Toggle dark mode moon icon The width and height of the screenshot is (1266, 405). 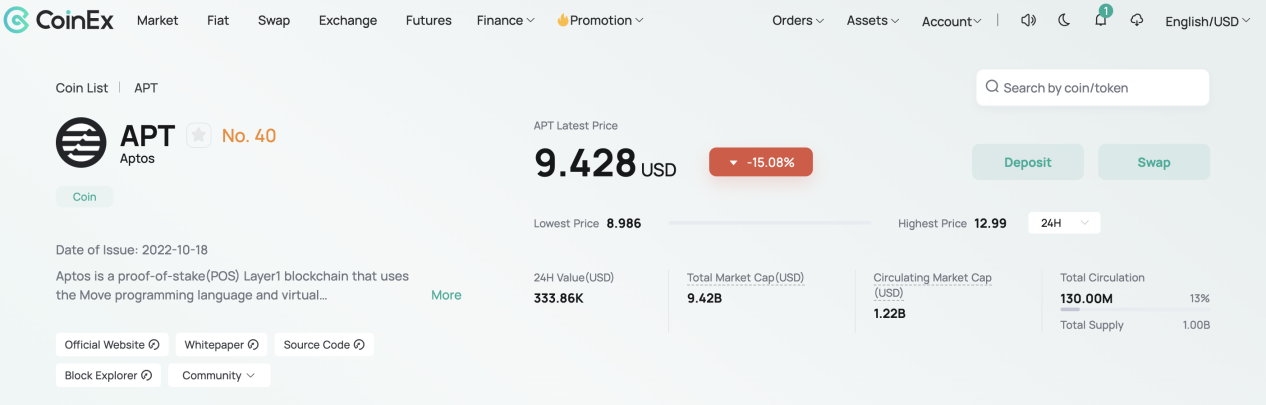coord(1064,20)
